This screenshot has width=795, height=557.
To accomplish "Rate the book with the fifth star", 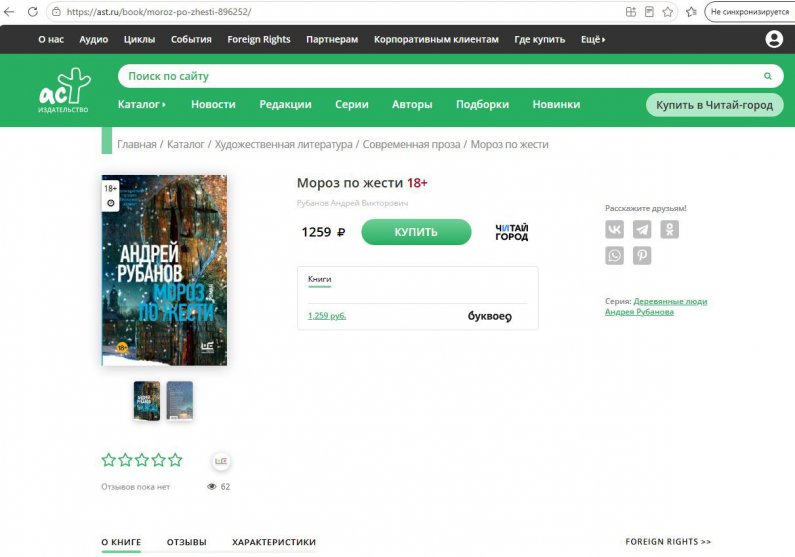I will (x=175, y=460).
